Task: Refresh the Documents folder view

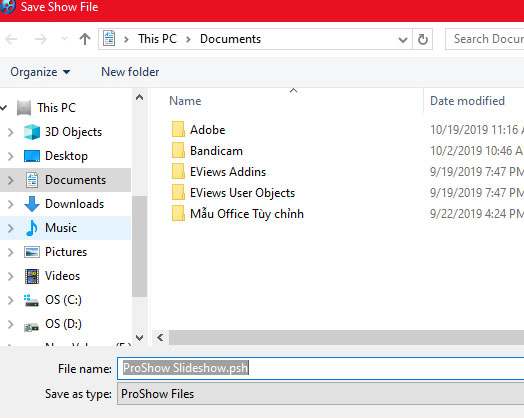Action: click(x=423, y=39)
